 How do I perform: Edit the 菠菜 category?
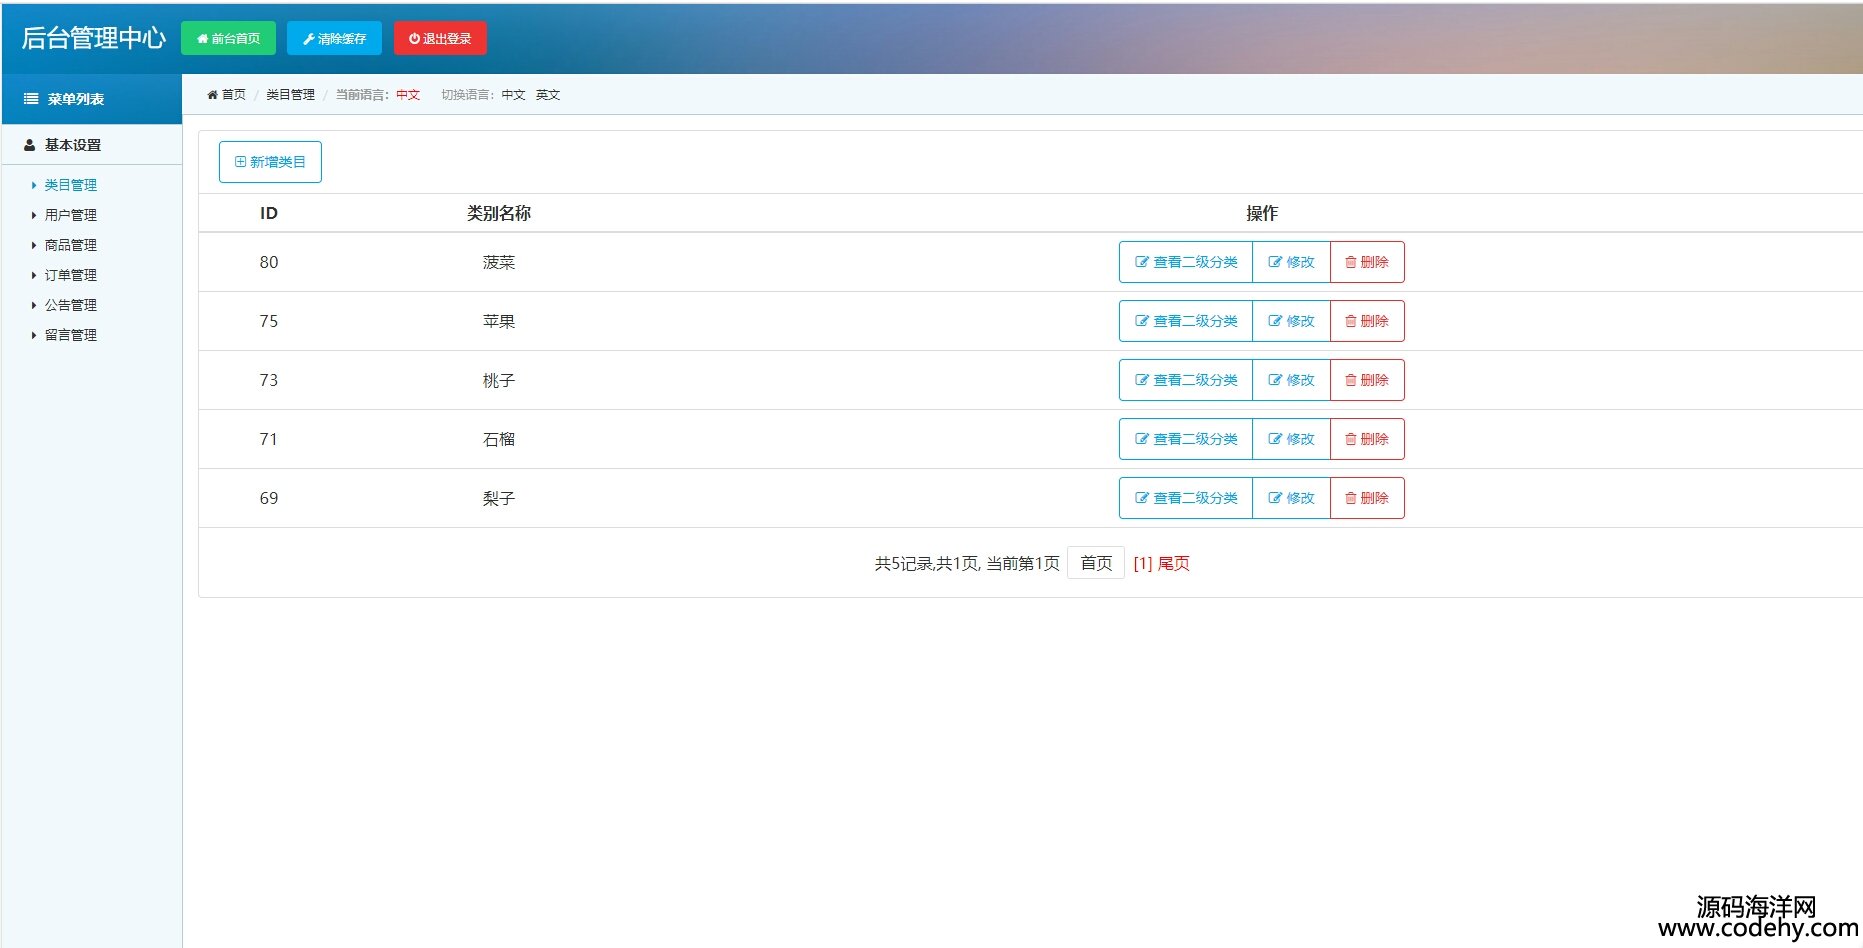[x=1291, y=262]
